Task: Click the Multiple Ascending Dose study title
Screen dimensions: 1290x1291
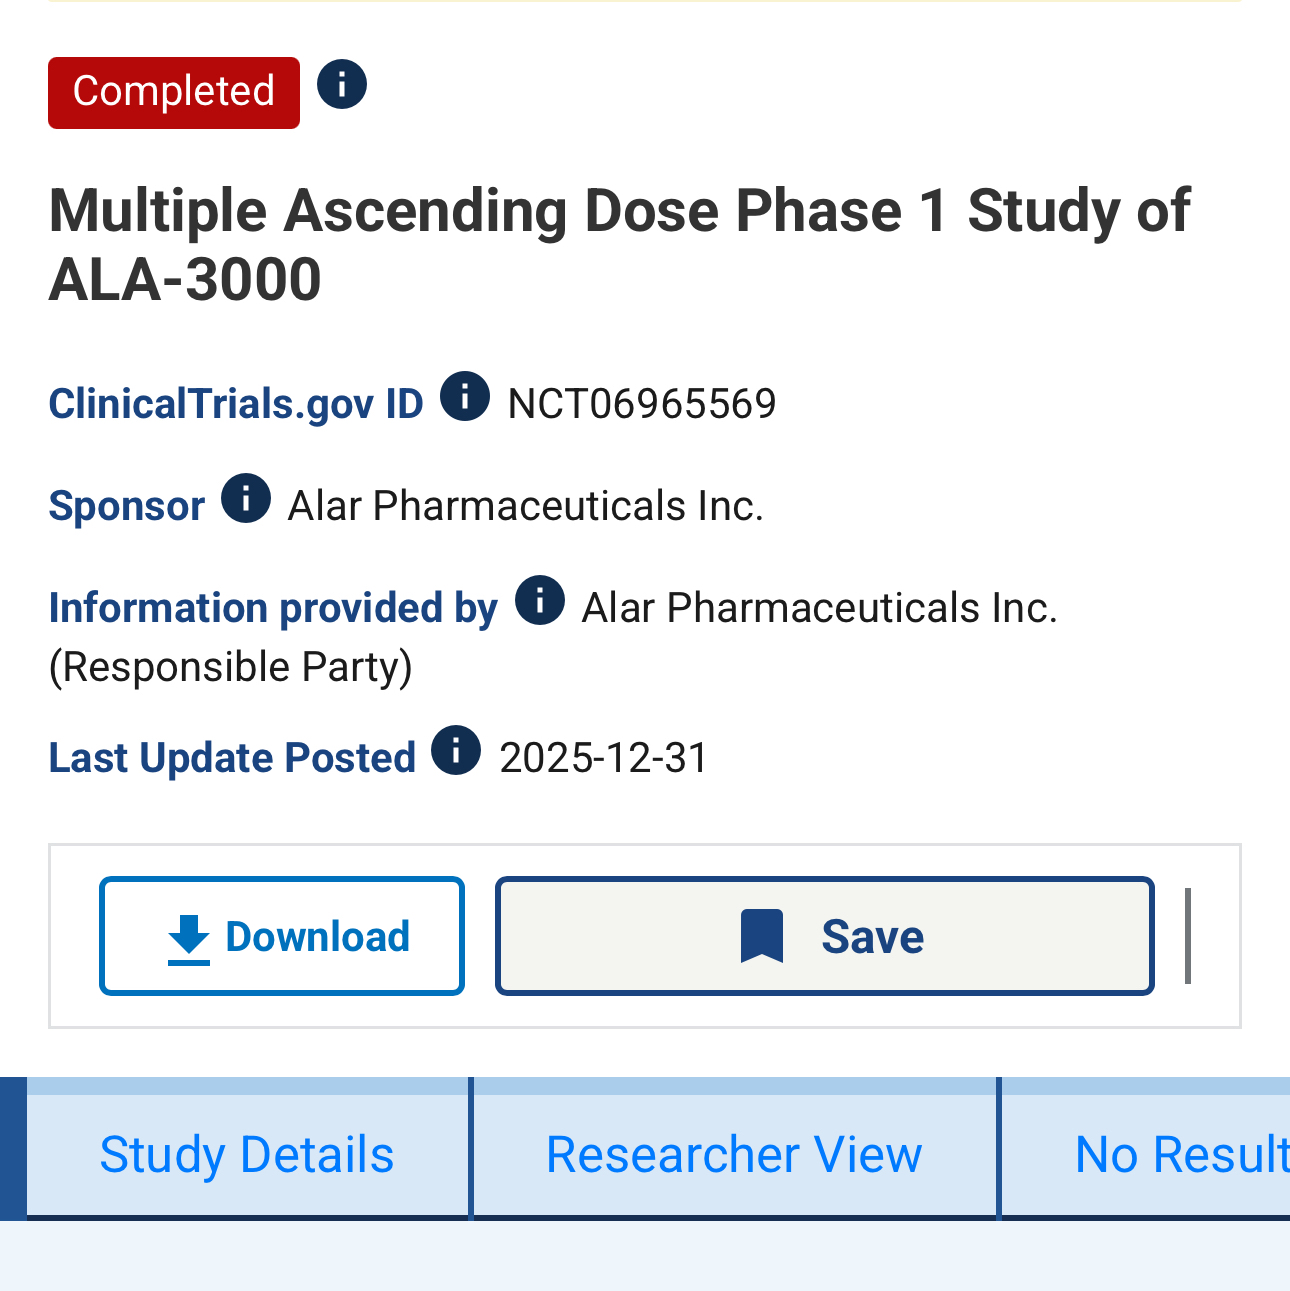Action: pos(619,244)
